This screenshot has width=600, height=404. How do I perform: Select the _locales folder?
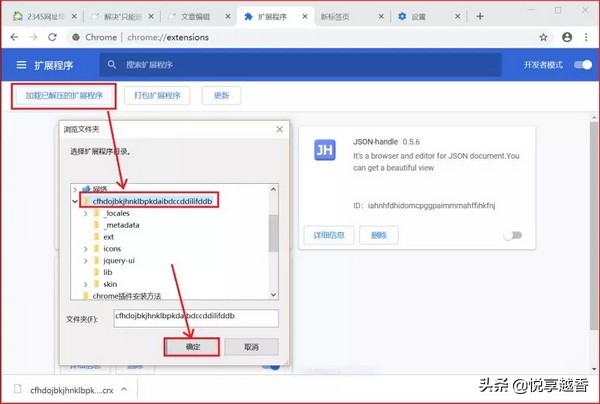pyautogui.click(x=116, y=213)
